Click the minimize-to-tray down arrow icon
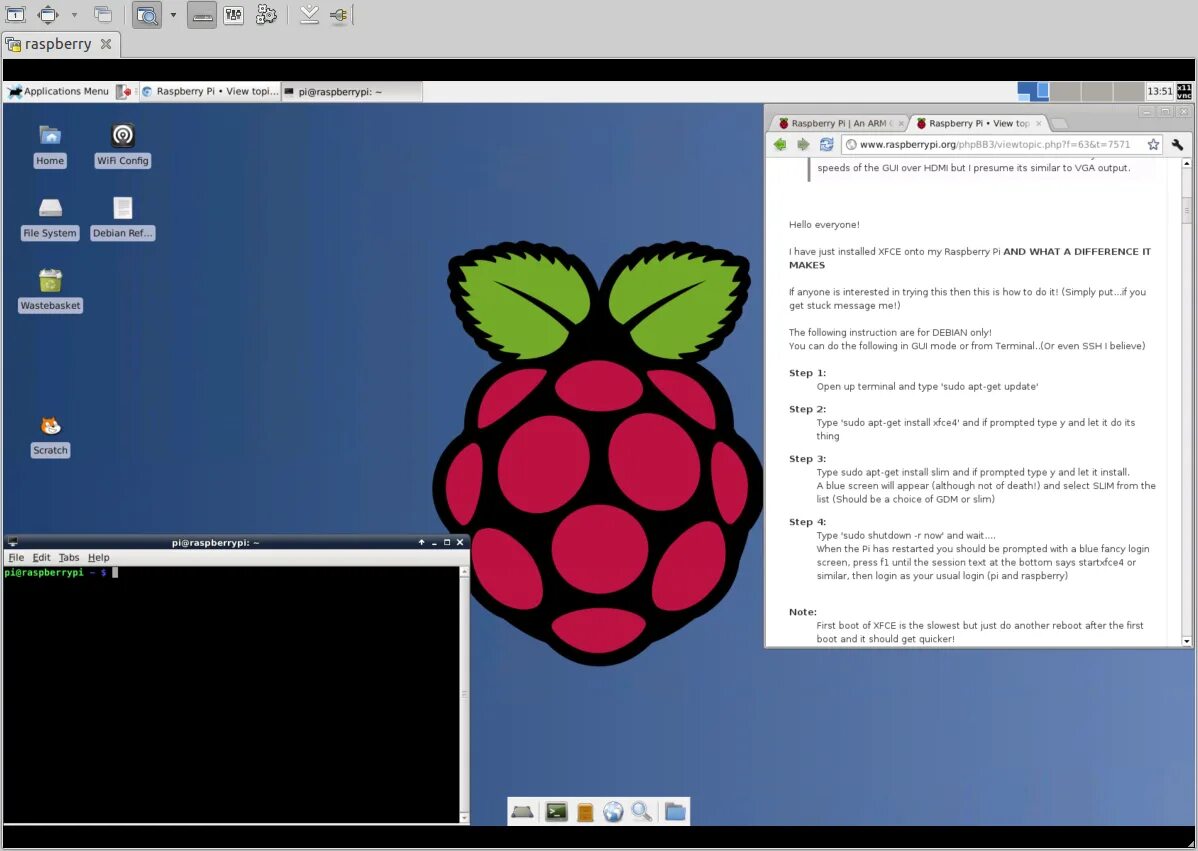Screen dimensions: 1198x851 click(x=309, y=15)
